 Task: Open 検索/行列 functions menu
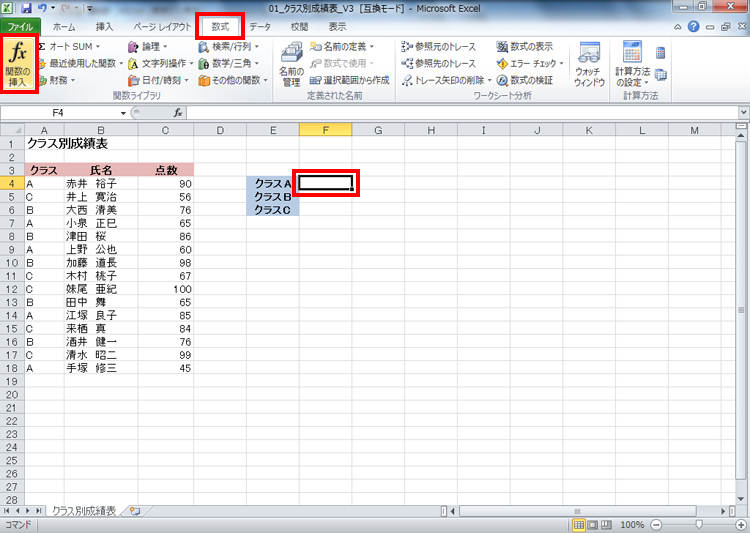229,46
